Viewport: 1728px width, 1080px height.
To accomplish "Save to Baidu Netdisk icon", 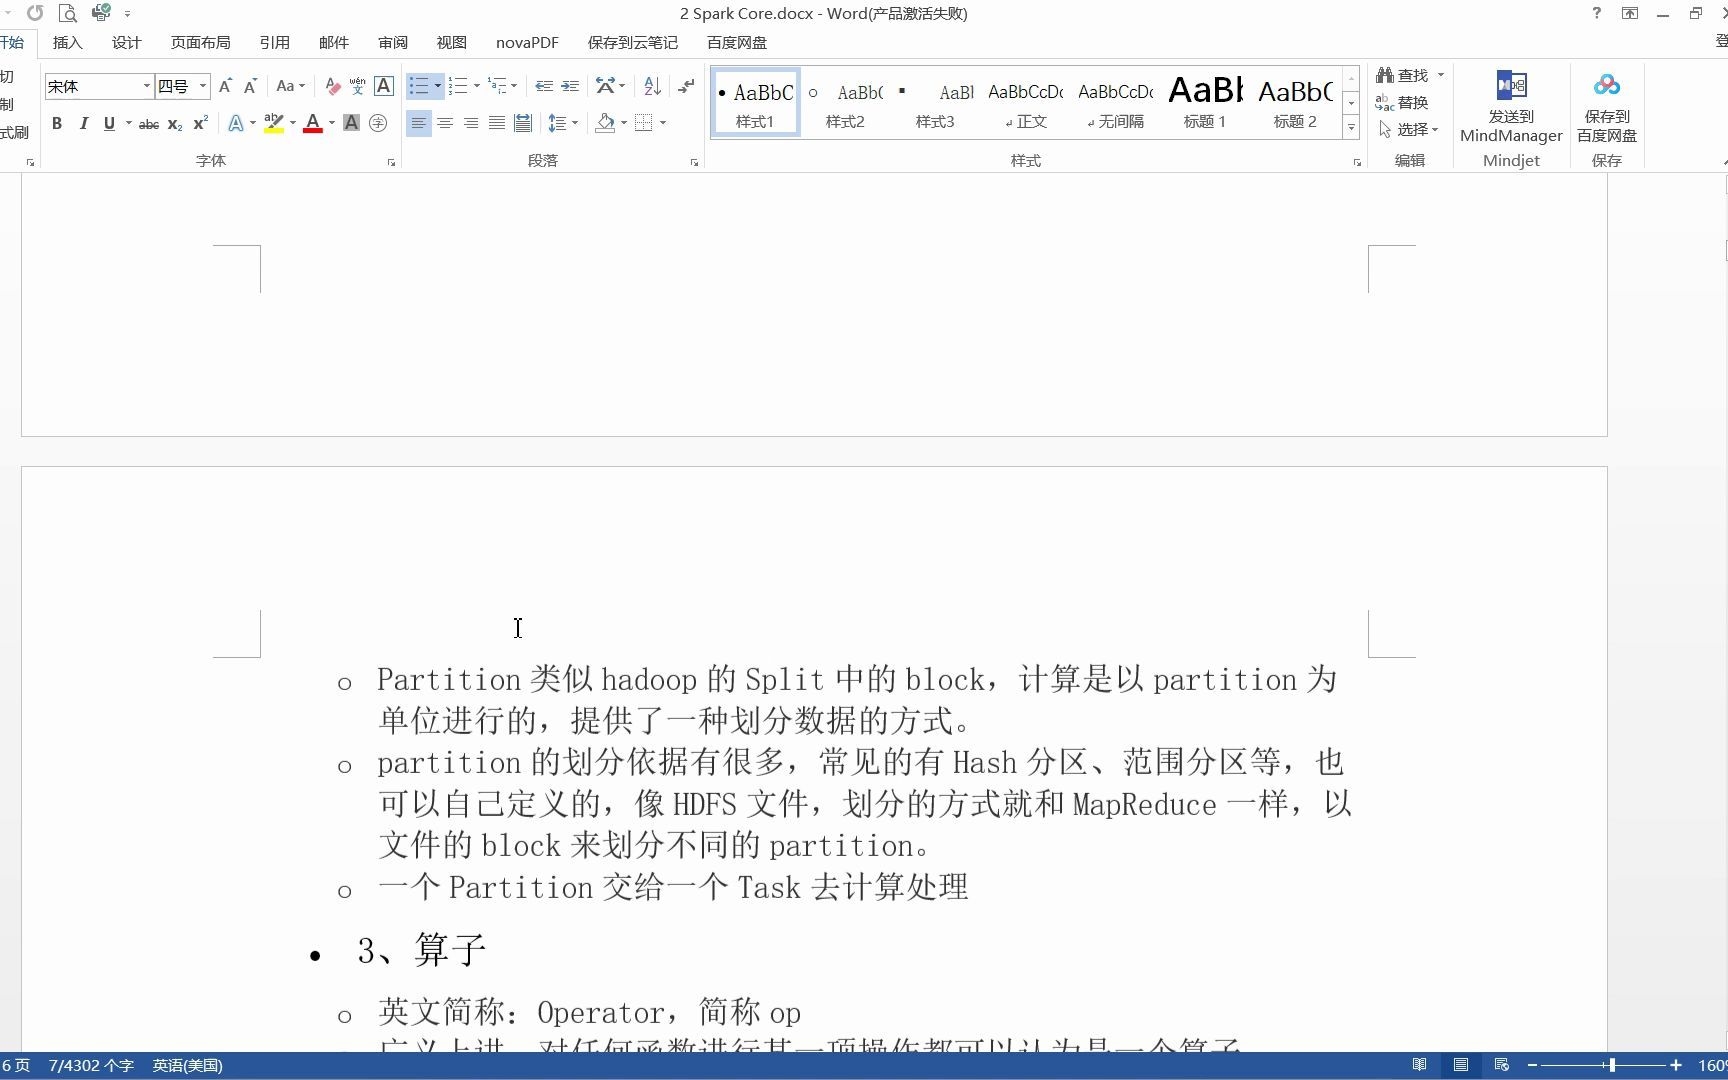I will pos(1607,107).
